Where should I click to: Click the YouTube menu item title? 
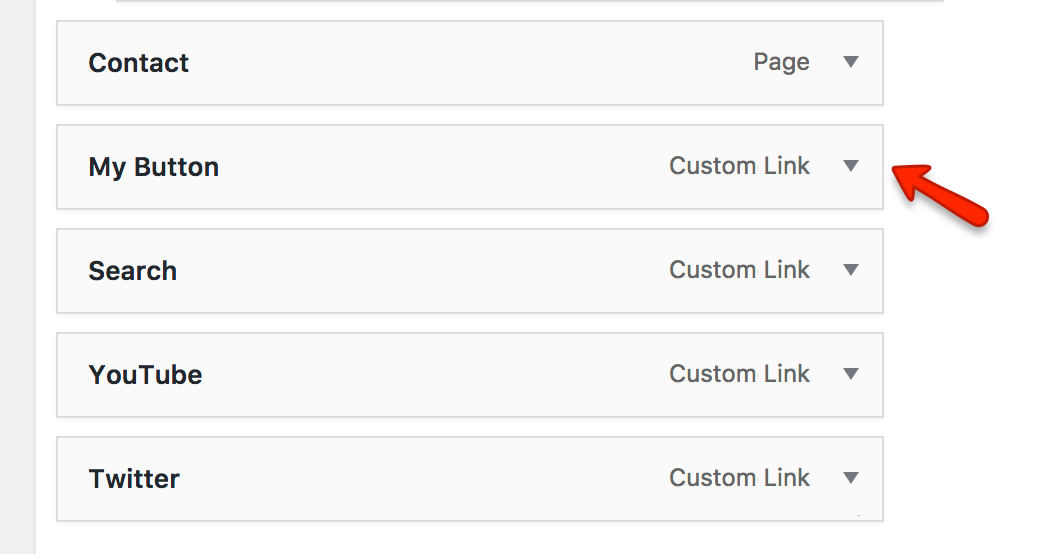(x=145, y=375)
